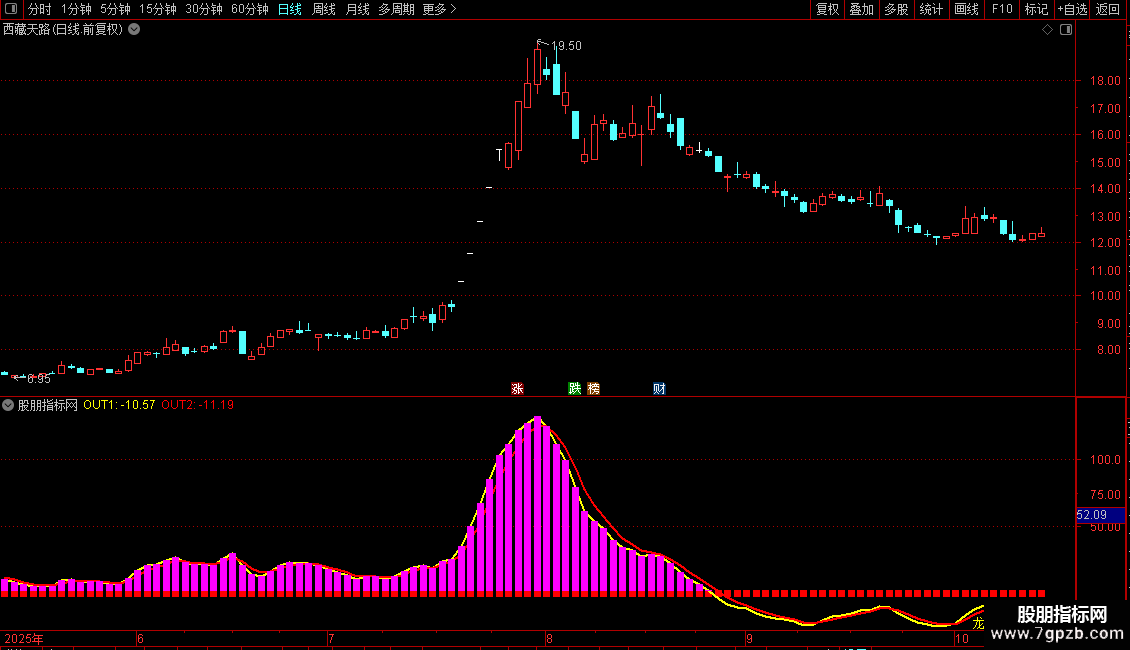The height and width of the screenshot is (650, 1130).
Task: Click the month 8 timeline marker
Action: 549,638
